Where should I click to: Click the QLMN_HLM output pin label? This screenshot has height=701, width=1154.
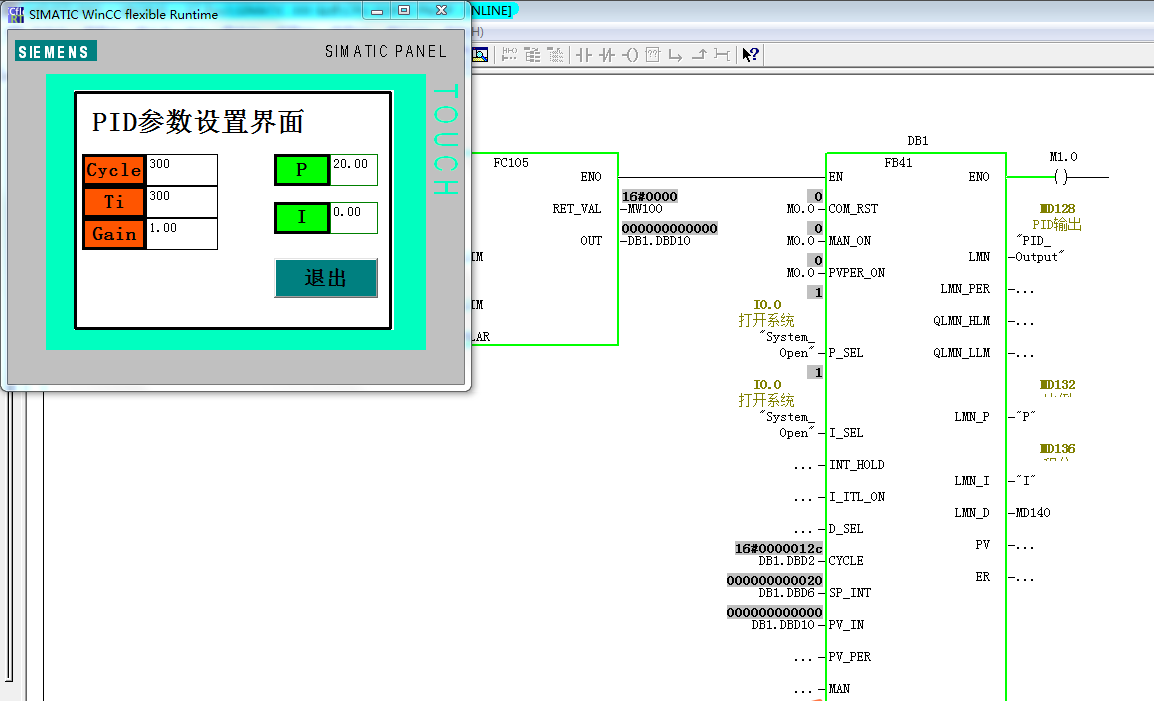pyautogui.click(x=961, y=321)
